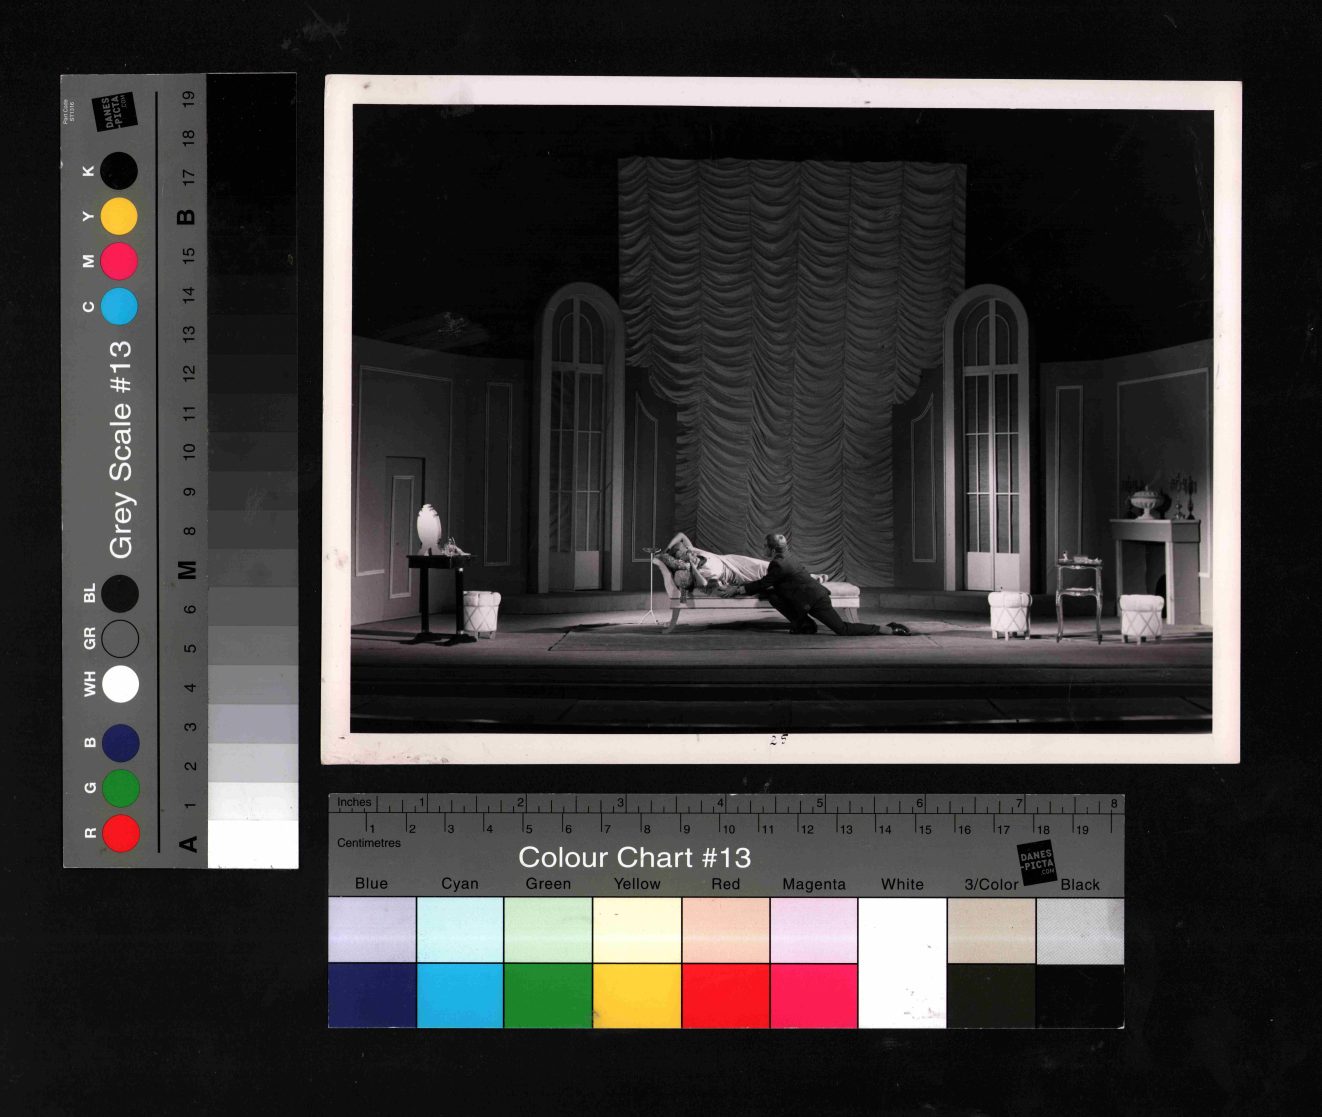
Task: Click the white step 1 patch of grey scale
Action: coord(253,844)
